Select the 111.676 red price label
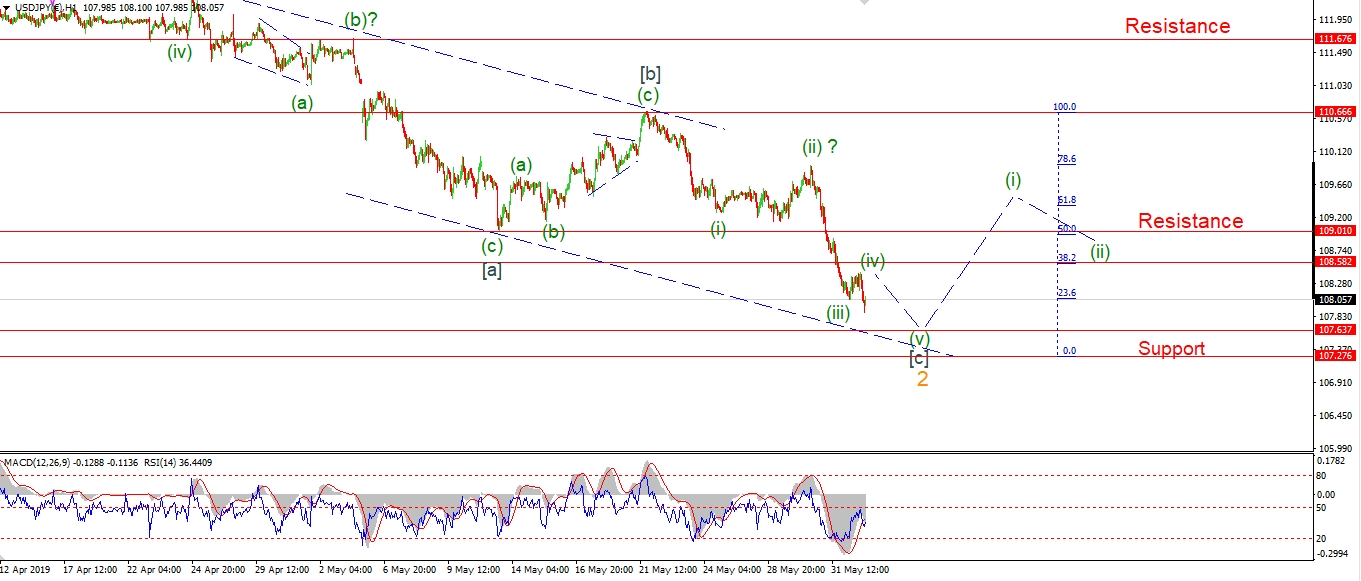 (1337, 39)
